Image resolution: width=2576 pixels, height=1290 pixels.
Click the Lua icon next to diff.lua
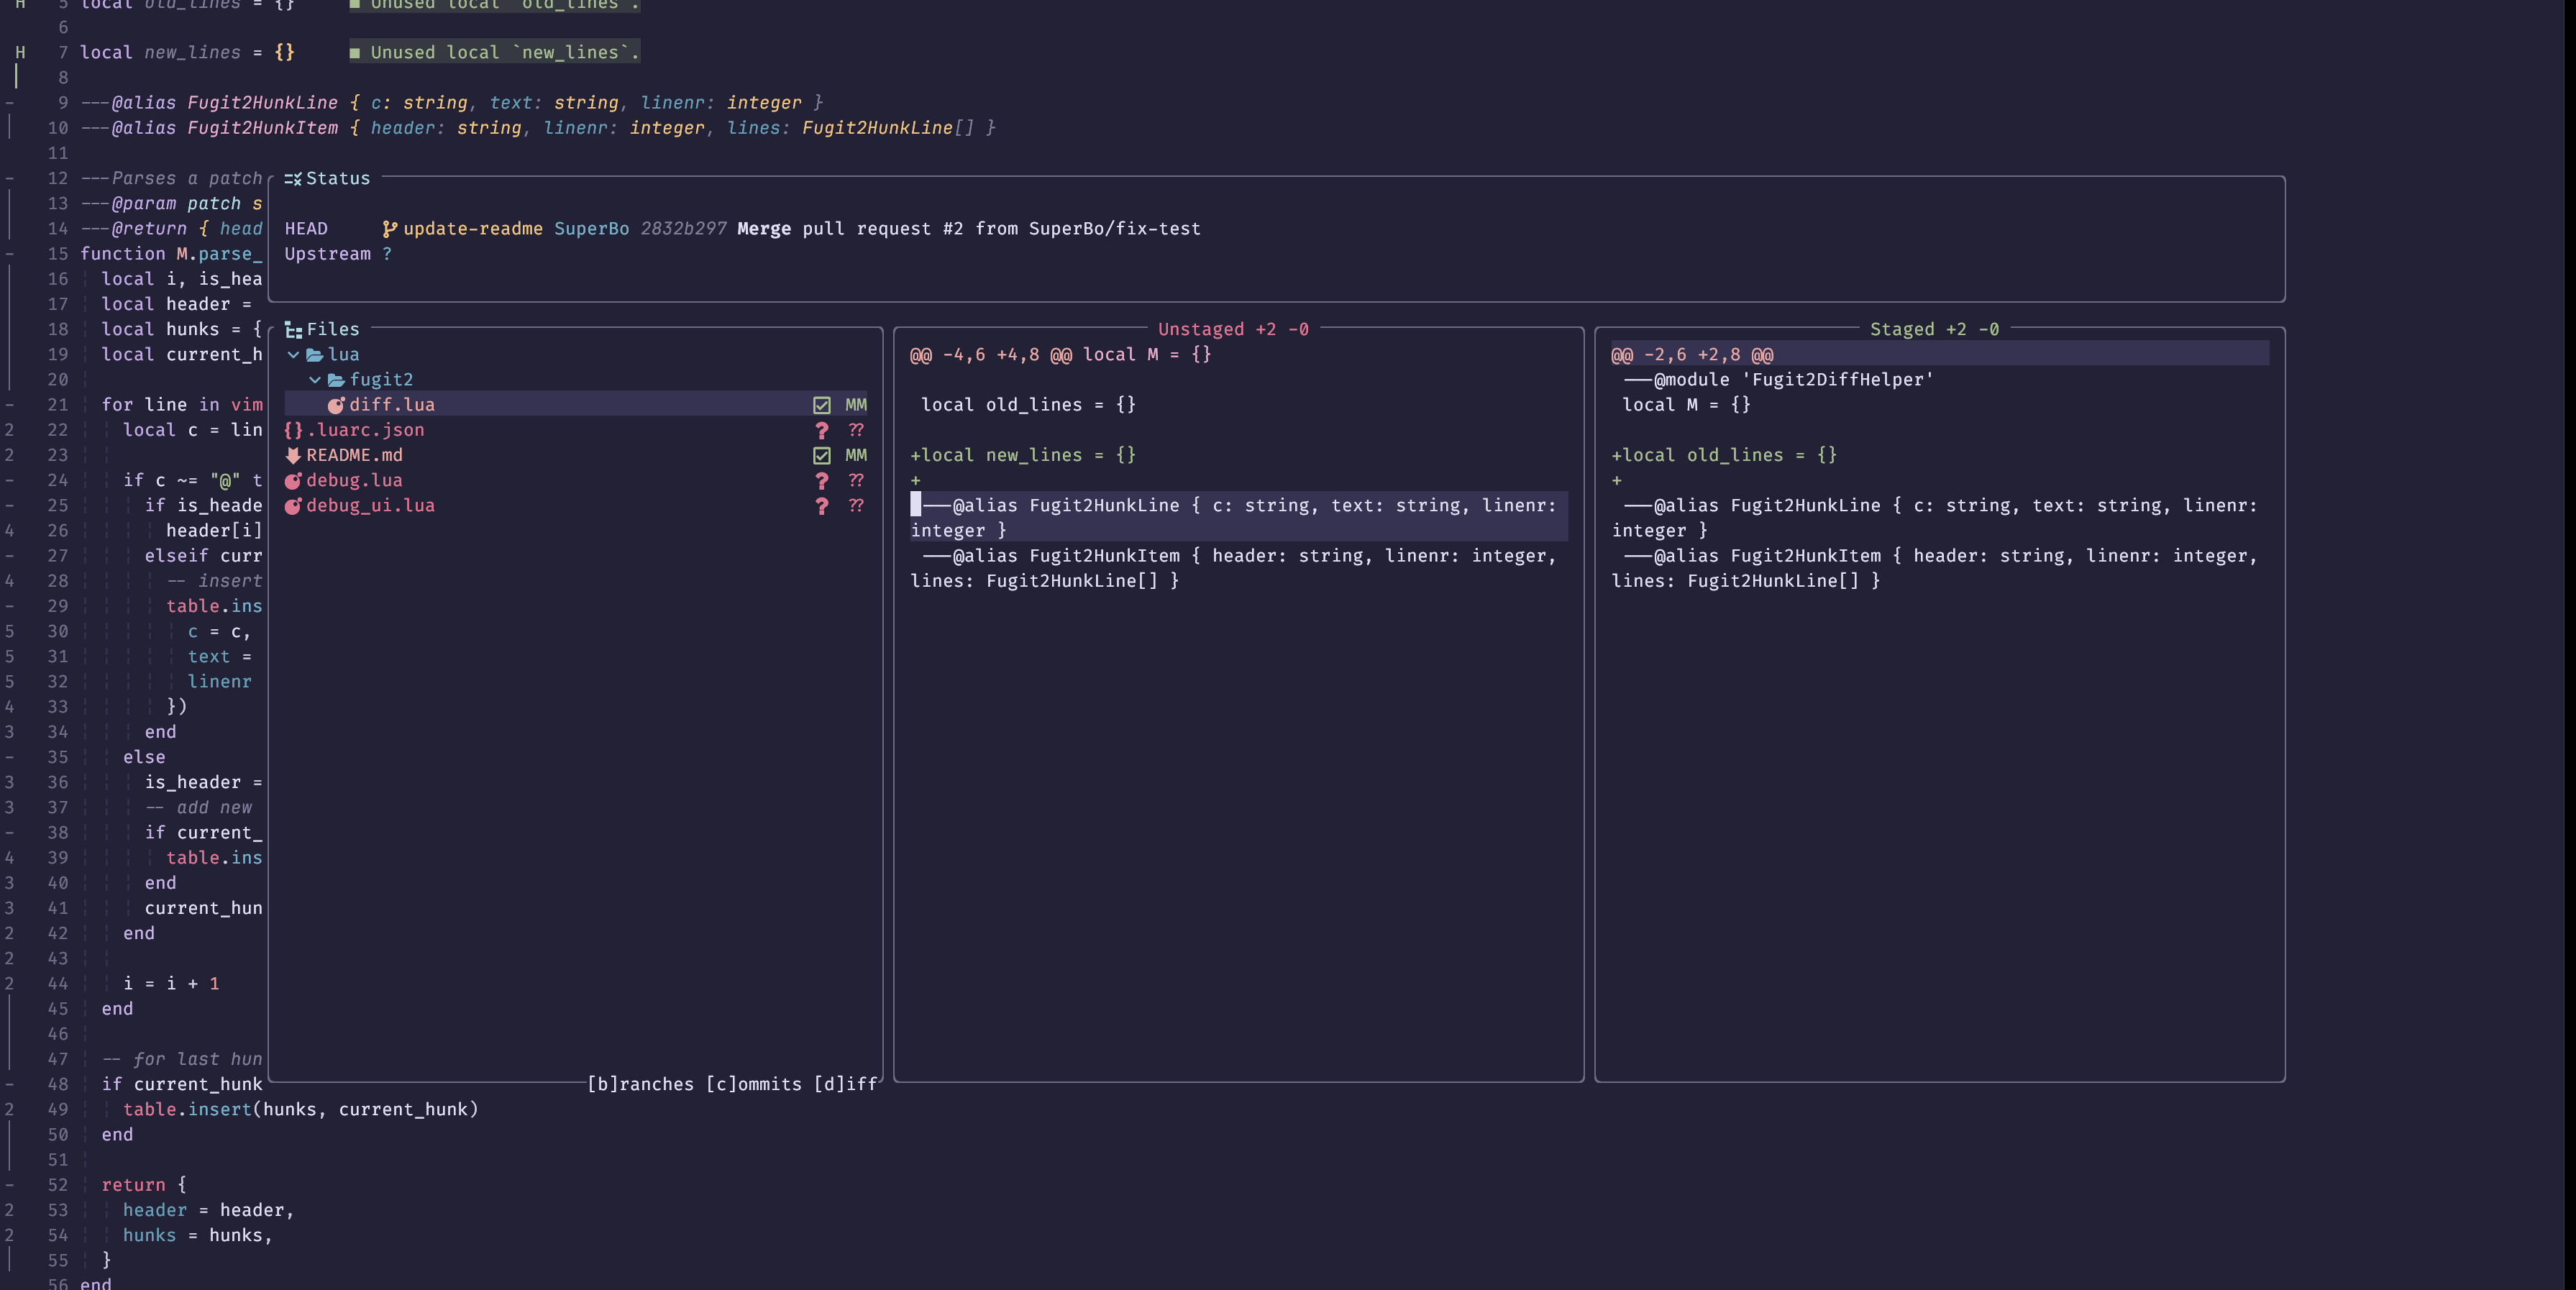[336, 405]
